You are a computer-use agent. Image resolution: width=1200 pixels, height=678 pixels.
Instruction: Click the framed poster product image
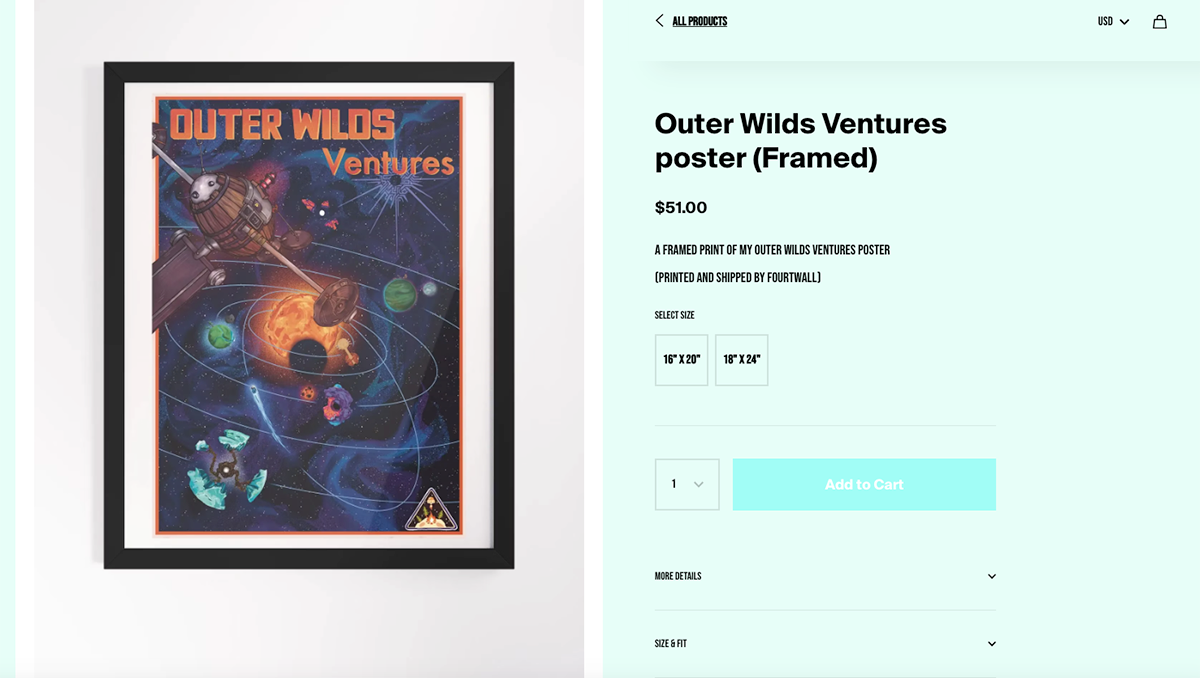309,316
